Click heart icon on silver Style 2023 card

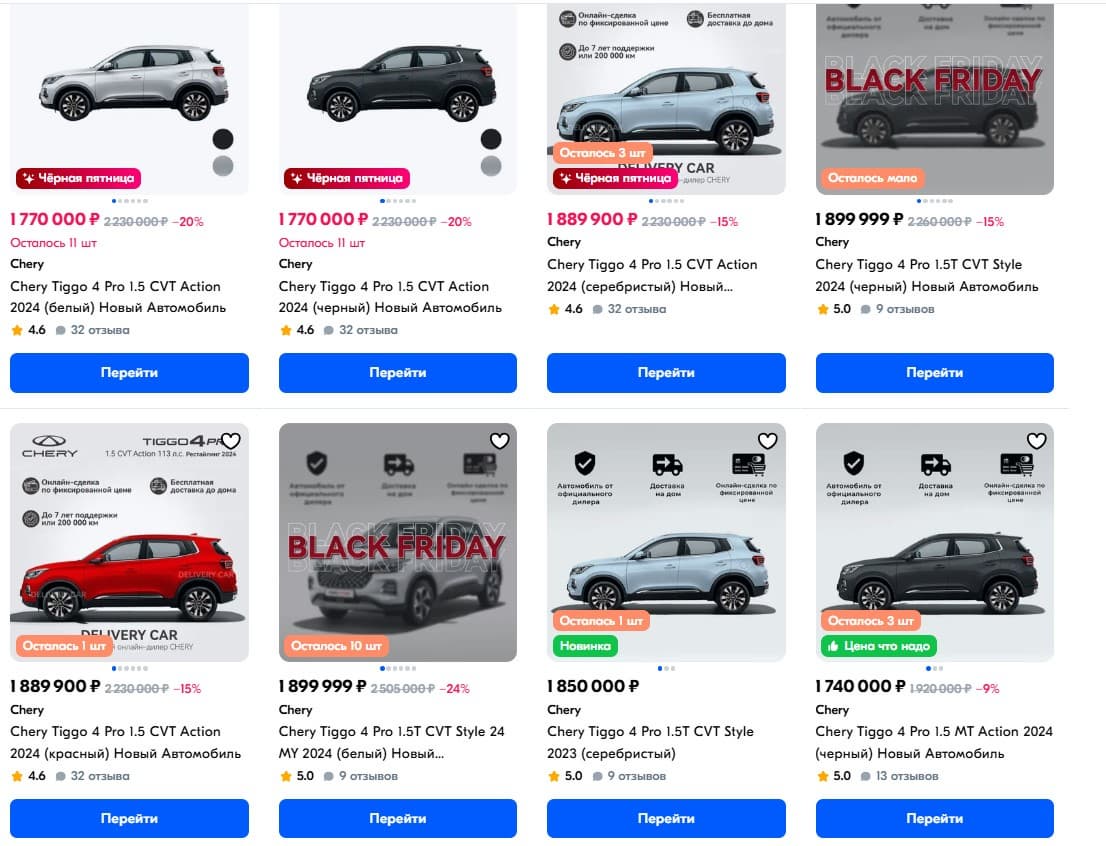coord(767,441)
